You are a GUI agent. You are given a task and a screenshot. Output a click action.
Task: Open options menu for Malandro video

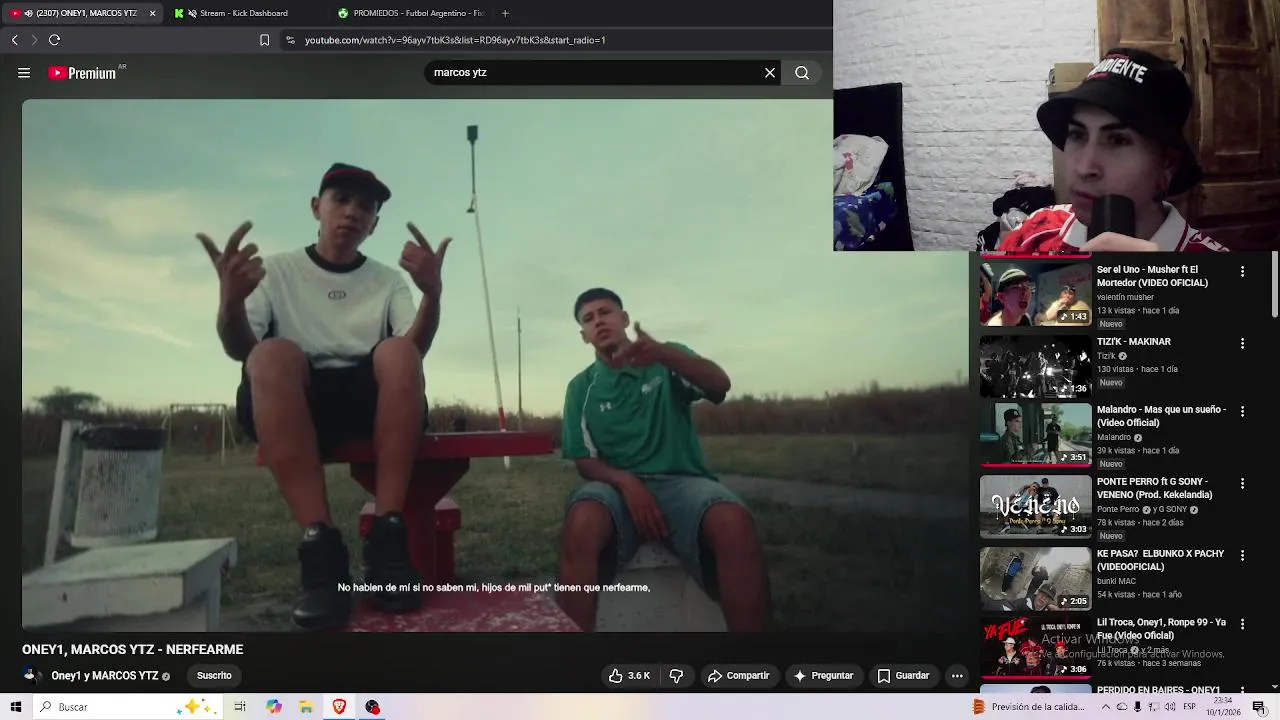click(x=1242, y=411)
